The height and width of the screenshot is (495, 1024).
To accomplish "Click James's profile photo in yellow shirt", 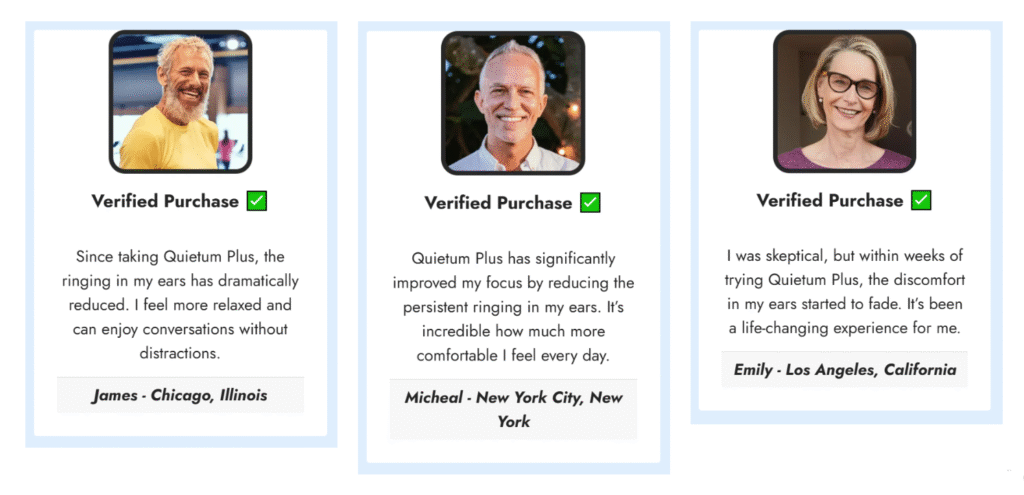I will pyautogui.click(x=180, y=102).
